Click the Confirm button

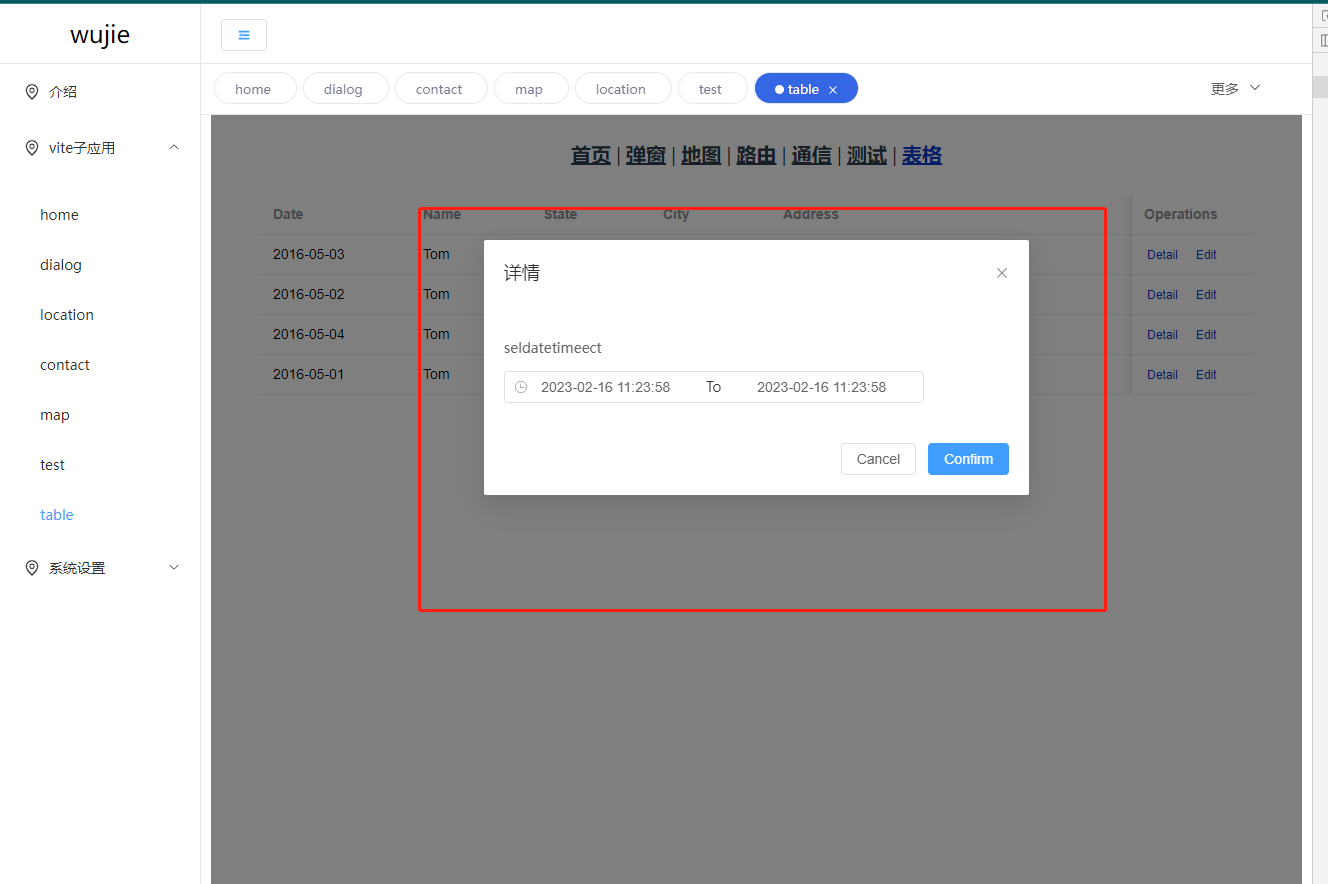(x=967, y=458)
